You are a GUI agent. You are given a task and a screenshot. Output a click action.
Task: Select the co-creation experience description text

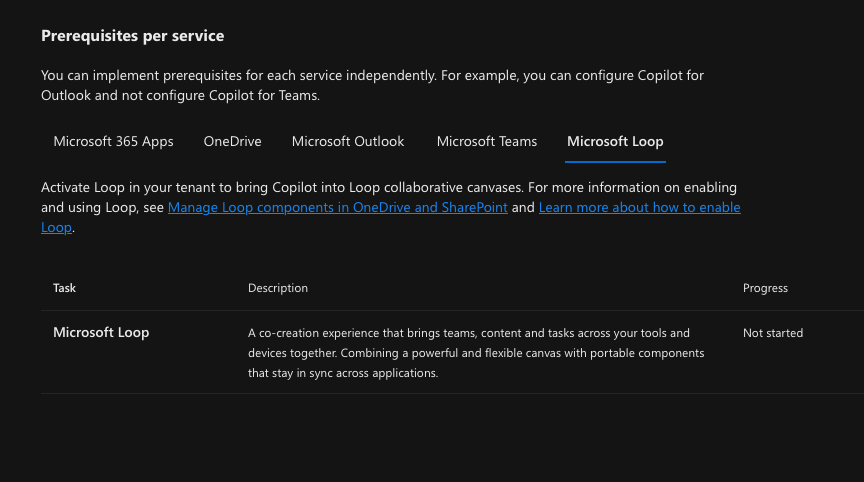click(x=476, y=353)
